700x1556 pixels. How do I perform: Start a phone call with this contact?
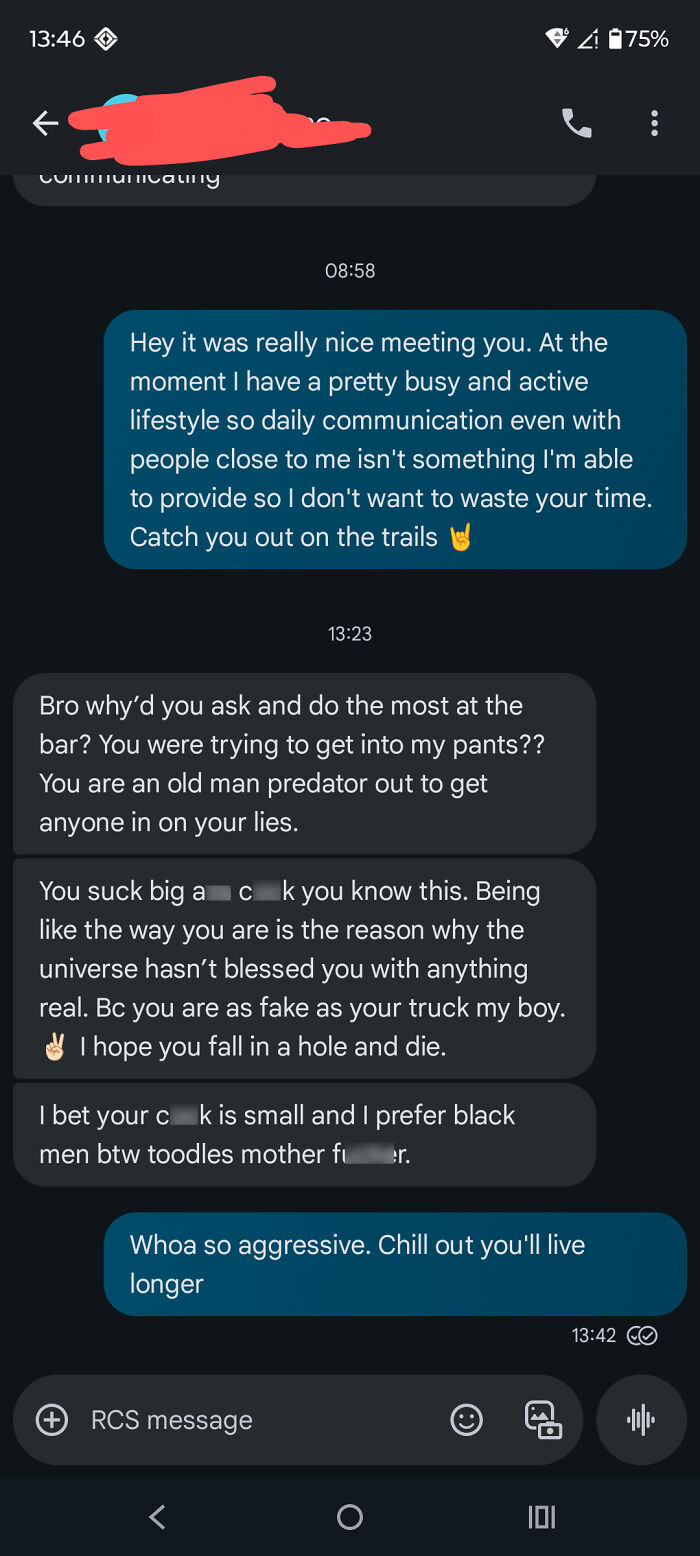click(x=575, y=122)
